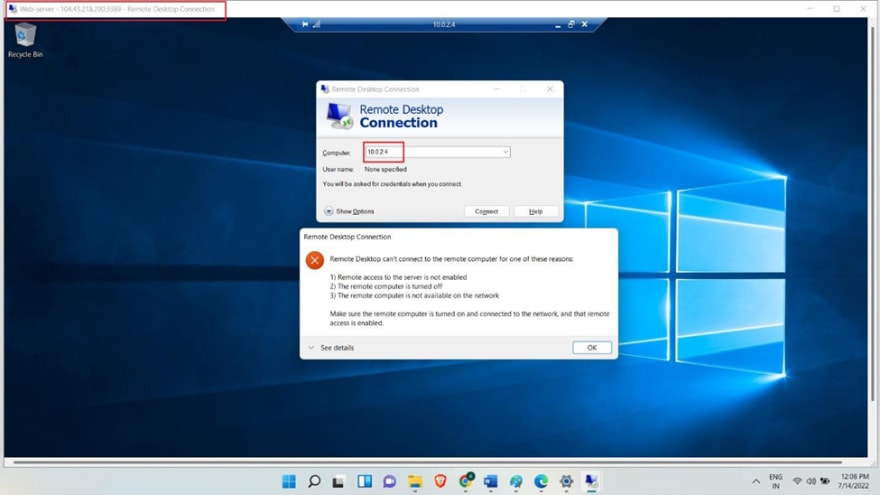Open Settings gear from the taskbar

[566, 481]
